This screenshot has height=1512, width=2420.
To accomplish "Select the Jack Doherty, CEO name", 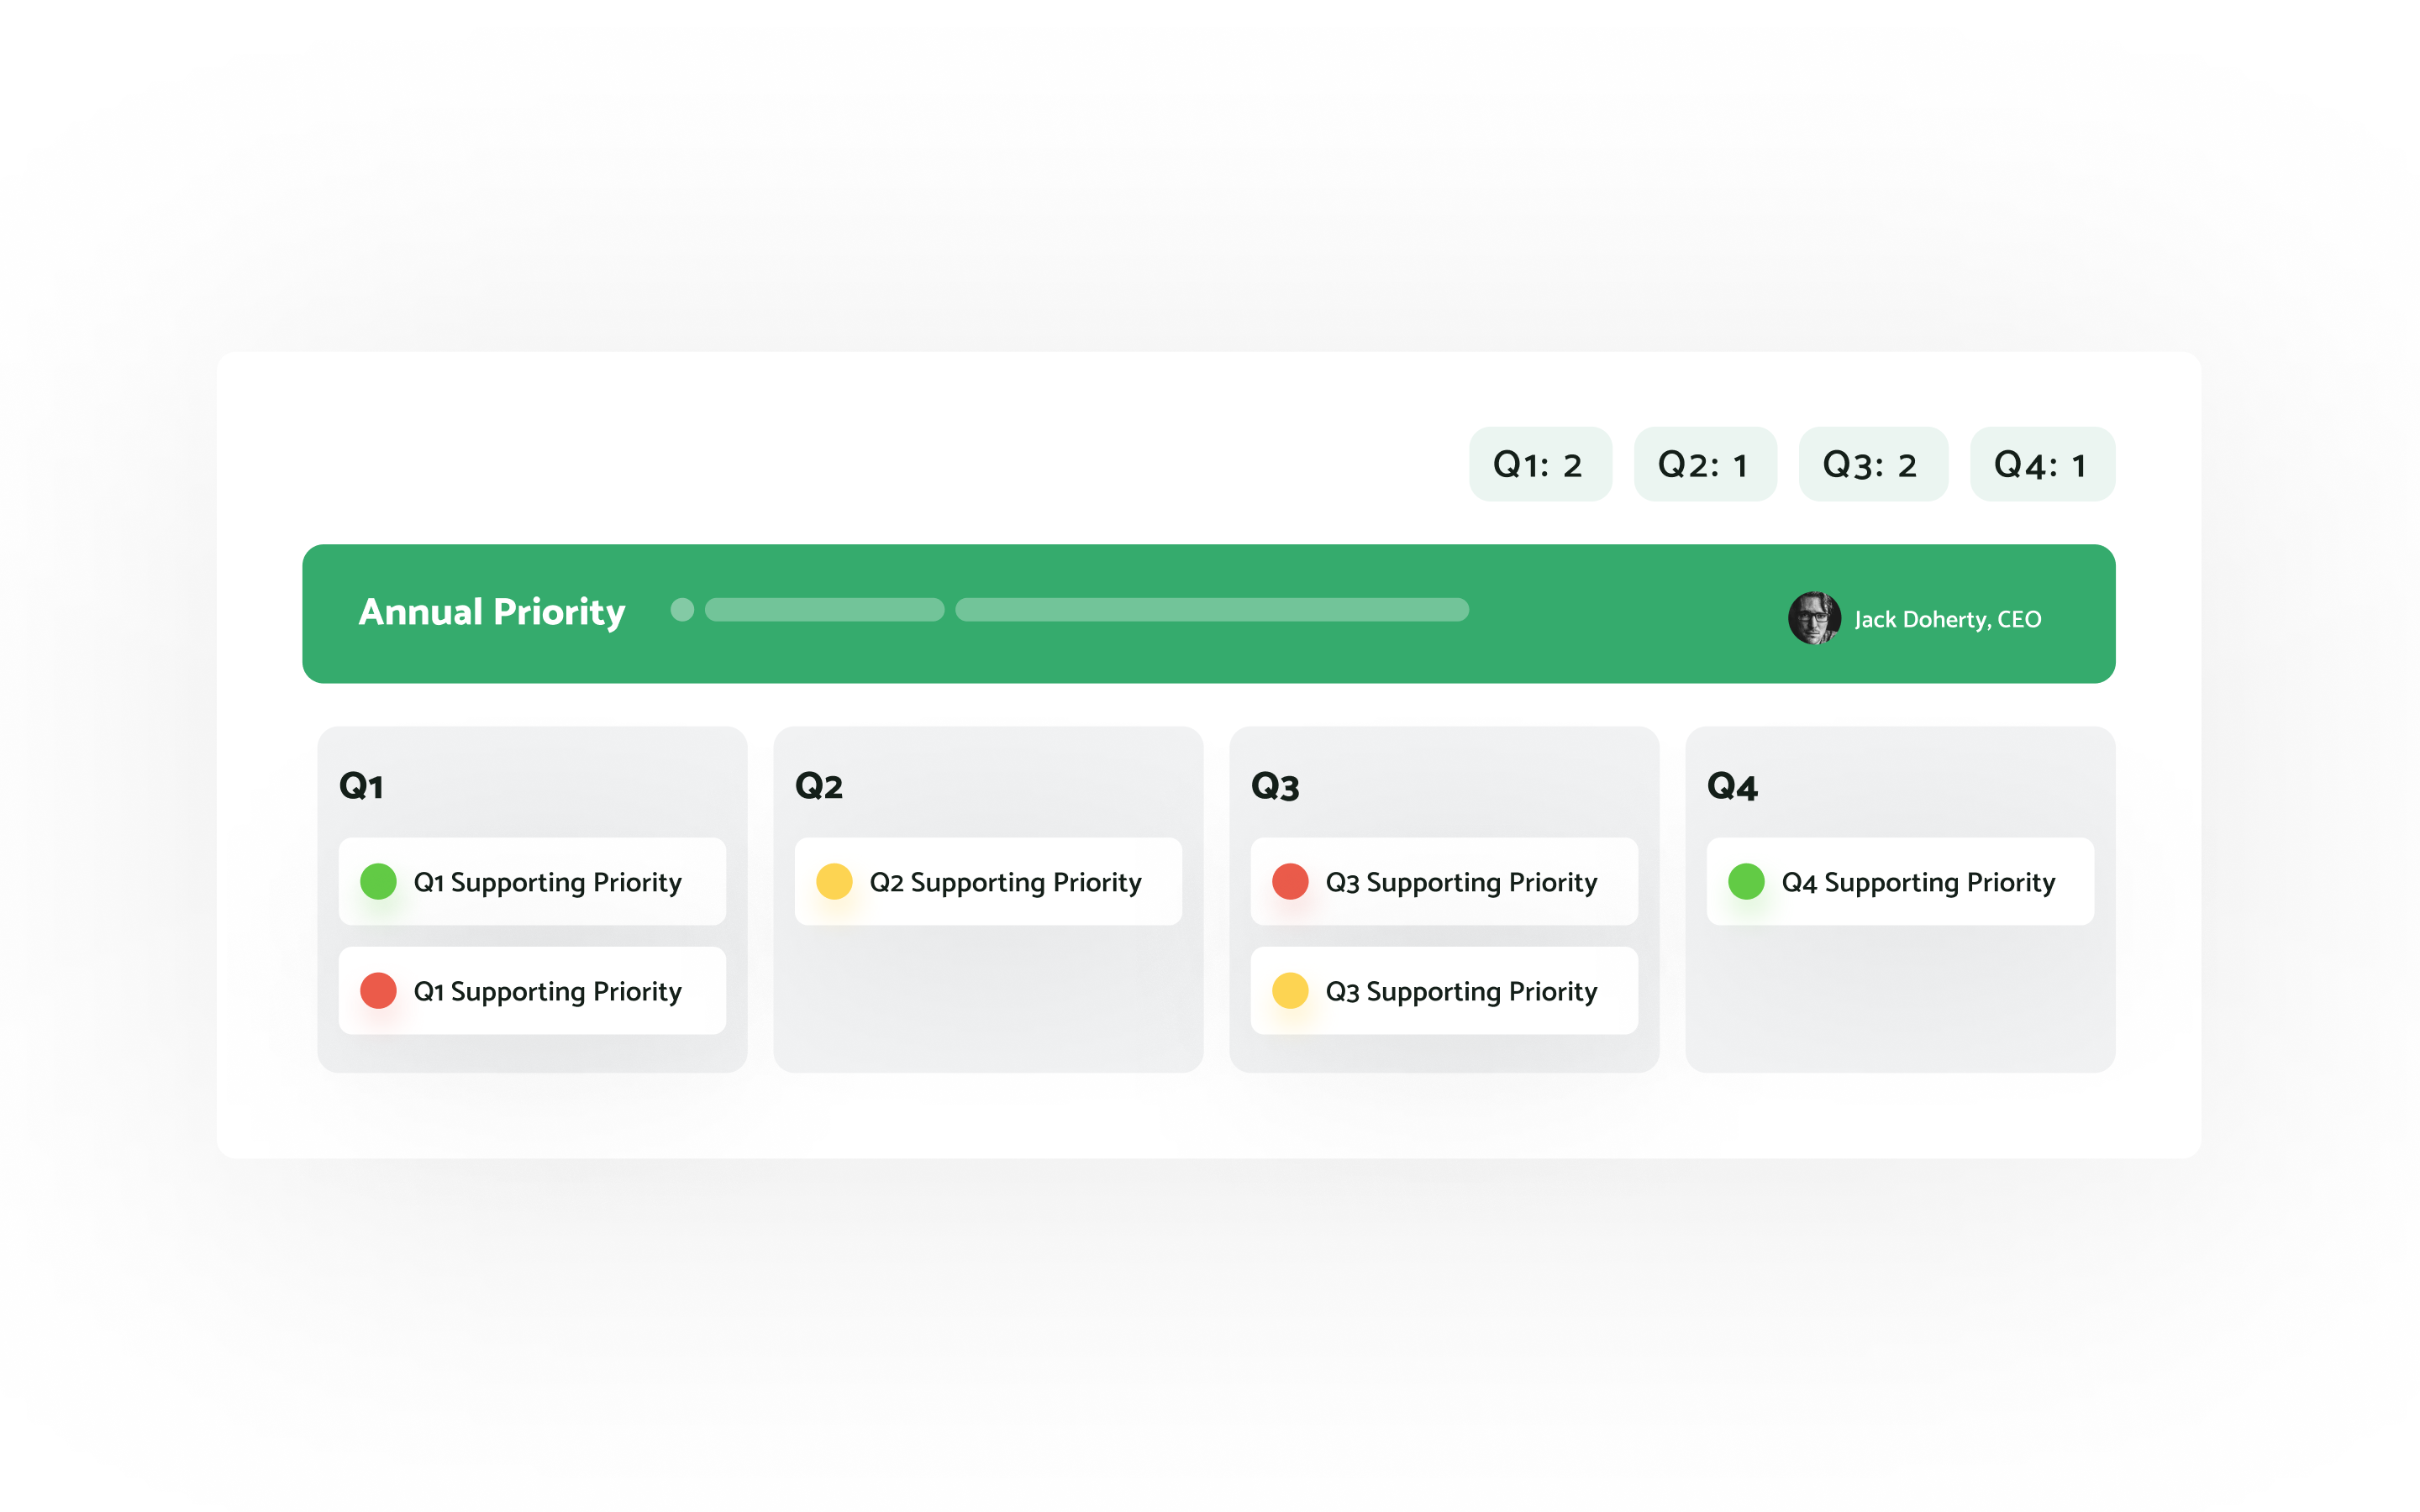I will (1948, 620).
